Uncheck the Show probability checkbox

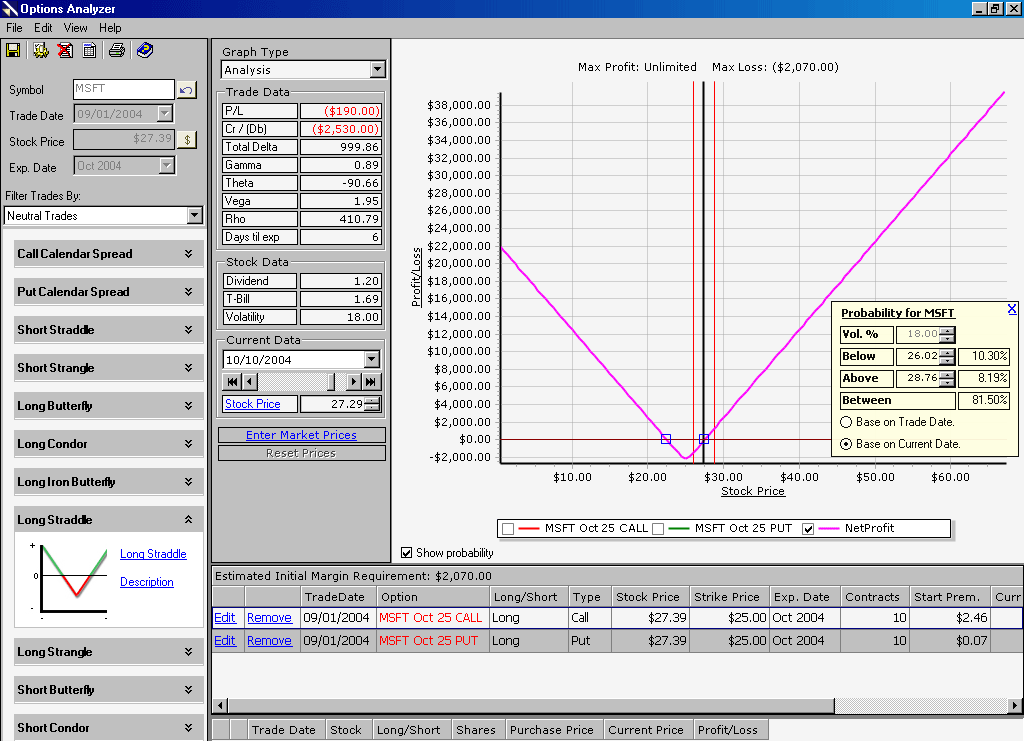(x=407, y=552)
